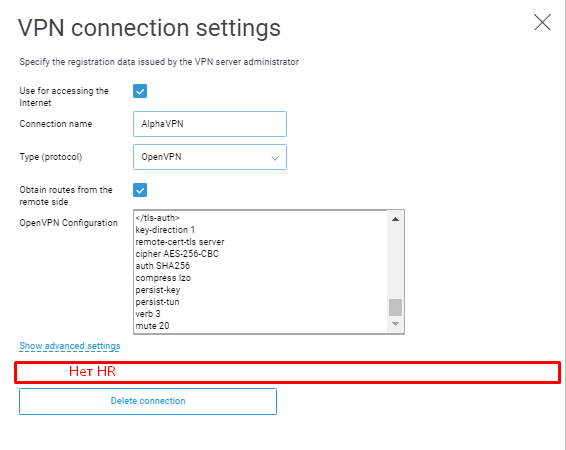Screen dimensions: 566x450
Task: Click the line 'verb 3'
Action: click(148, 314)
